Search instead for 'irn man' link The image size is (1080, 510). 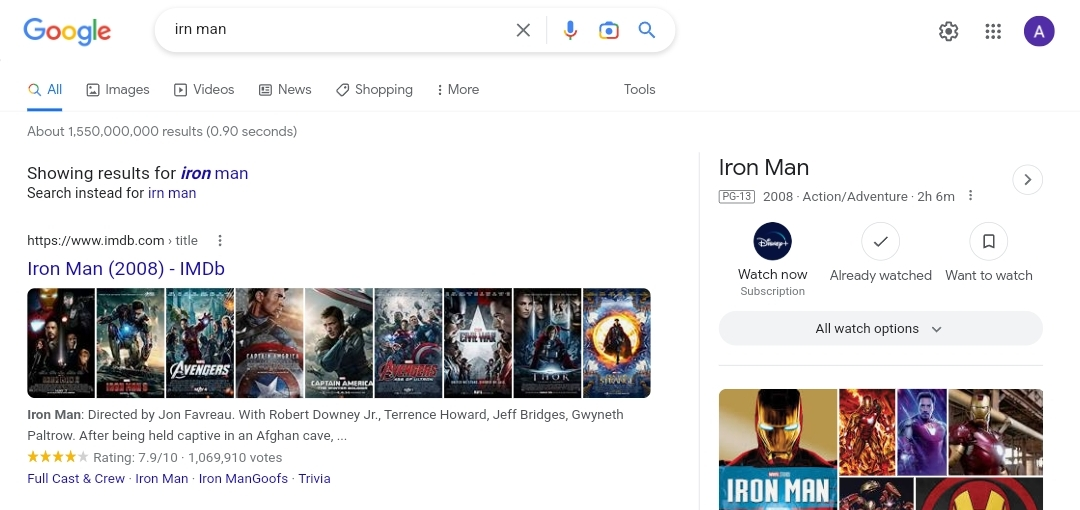point(172,193)
